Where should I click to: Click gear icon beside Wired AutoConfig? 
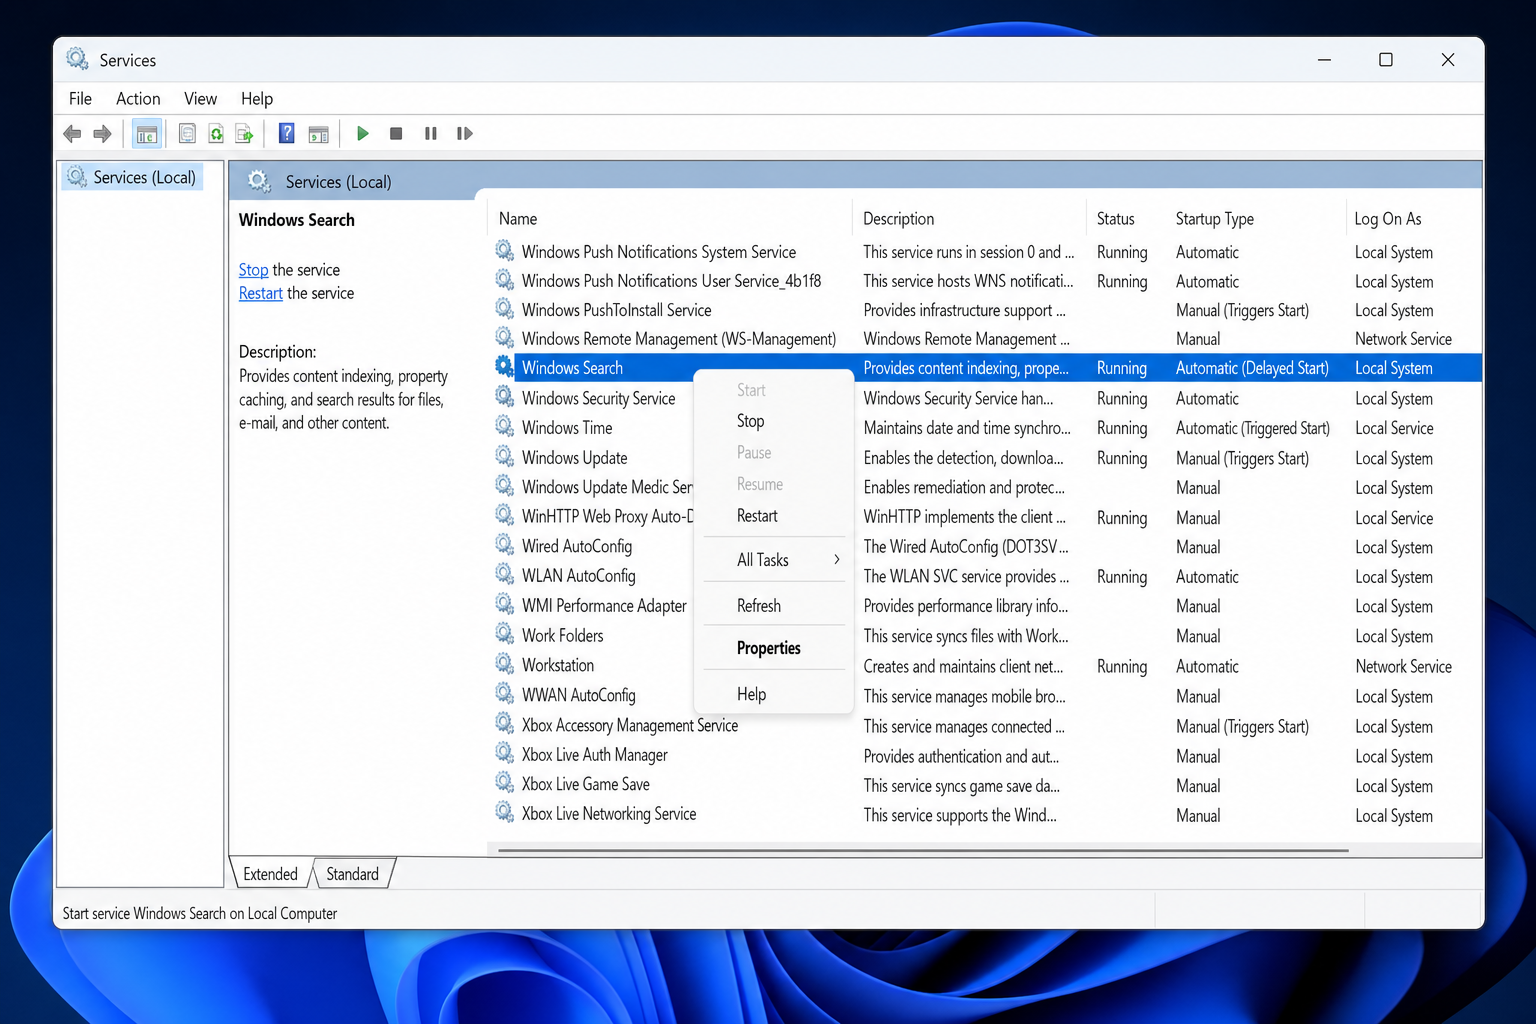(x=505, y=546)
